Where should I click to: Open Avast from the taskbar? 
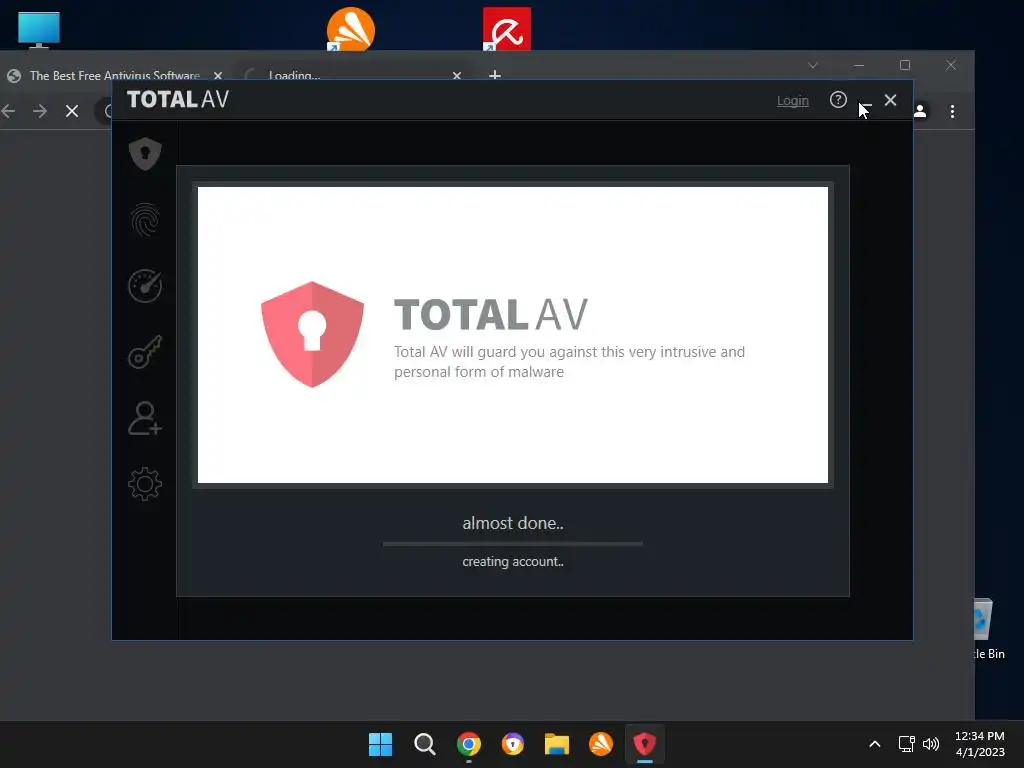(x=601, y=744)
